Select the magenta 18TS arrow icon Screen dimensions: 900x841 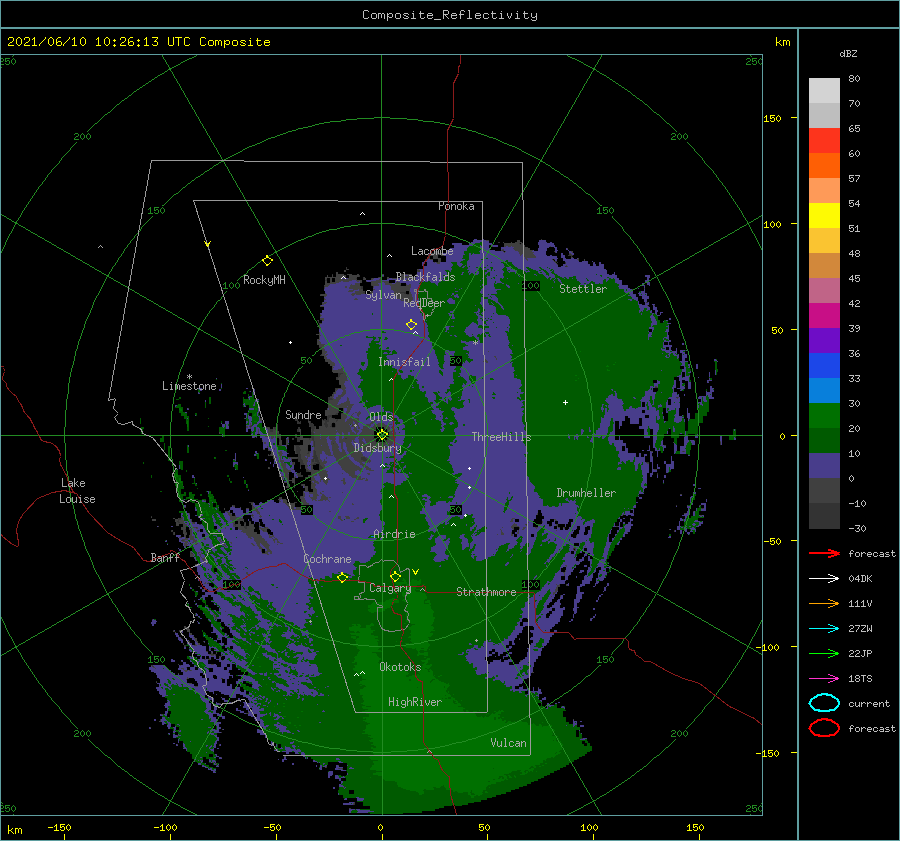[x=824, y=679]
